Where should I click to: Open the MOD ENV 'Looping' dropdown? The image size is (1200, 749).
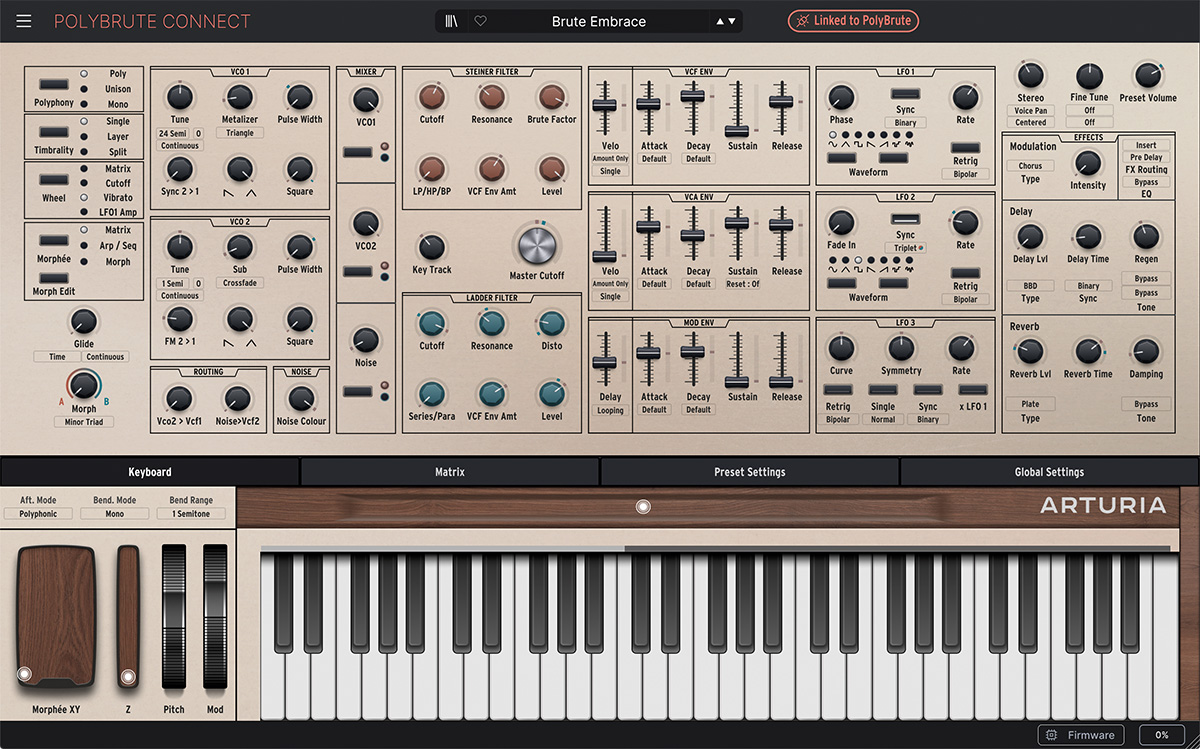(x=610, y=410)
